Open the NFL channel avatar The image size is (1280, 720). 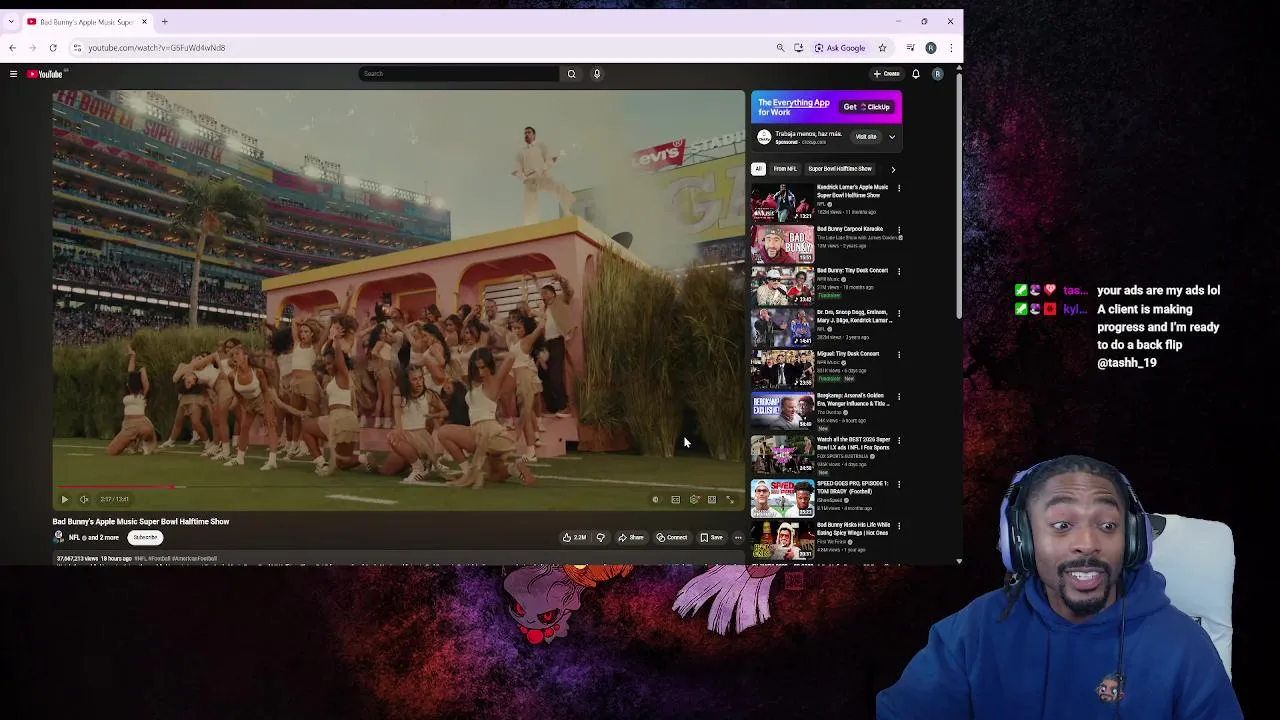(59, 537)
